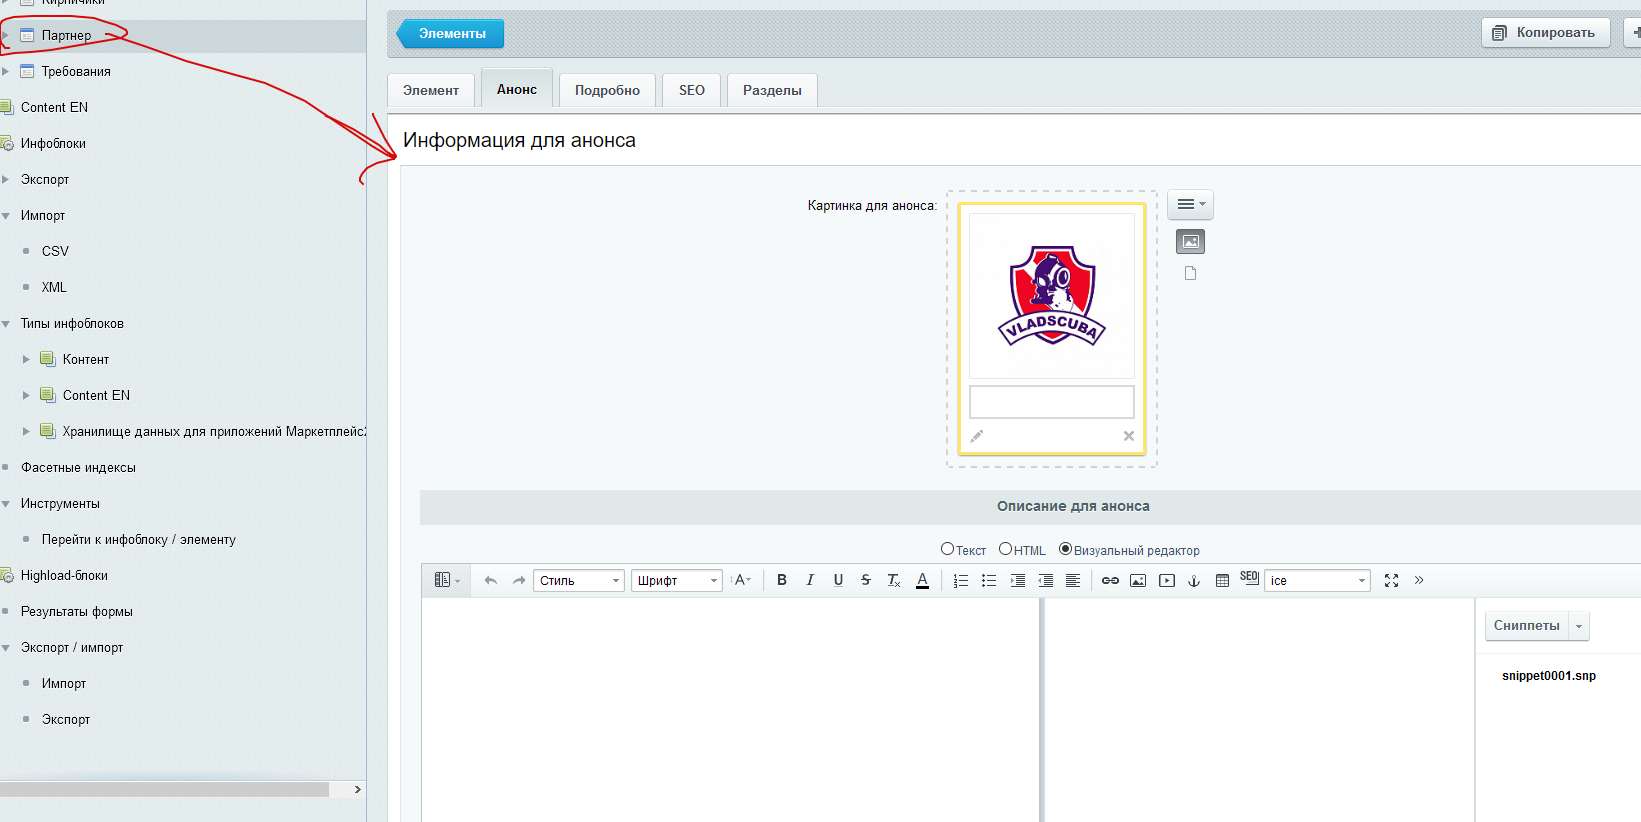Select snippet0001.snp snippet
Screen dimensions: 1641x822
point(1549,676)
